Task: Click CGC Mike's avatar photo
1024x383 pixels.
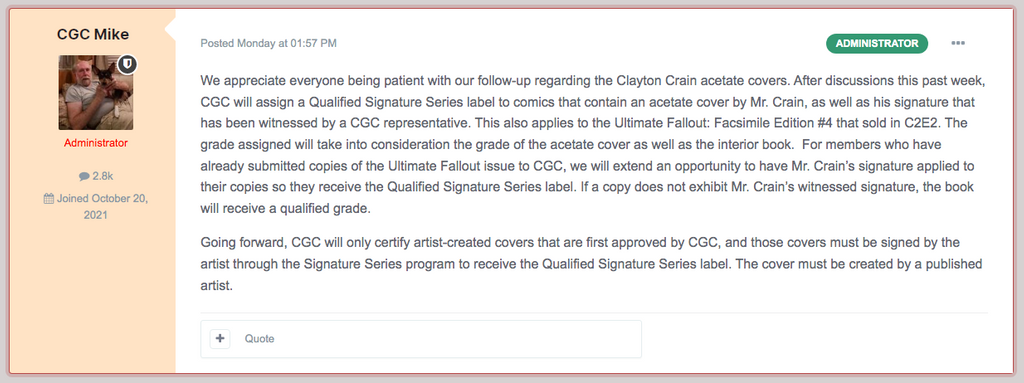Action: (x=95, y=92)
